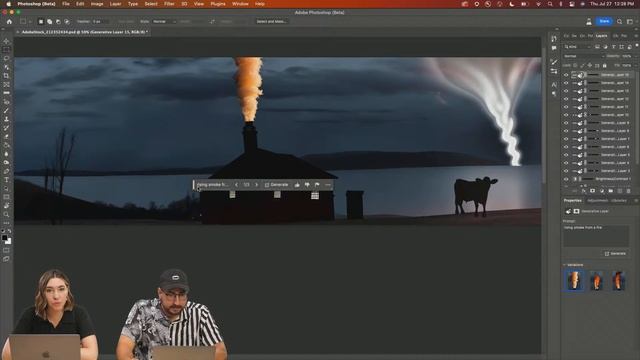Open the Filter menu
The image size is (640, 360).
pos(169,4)
